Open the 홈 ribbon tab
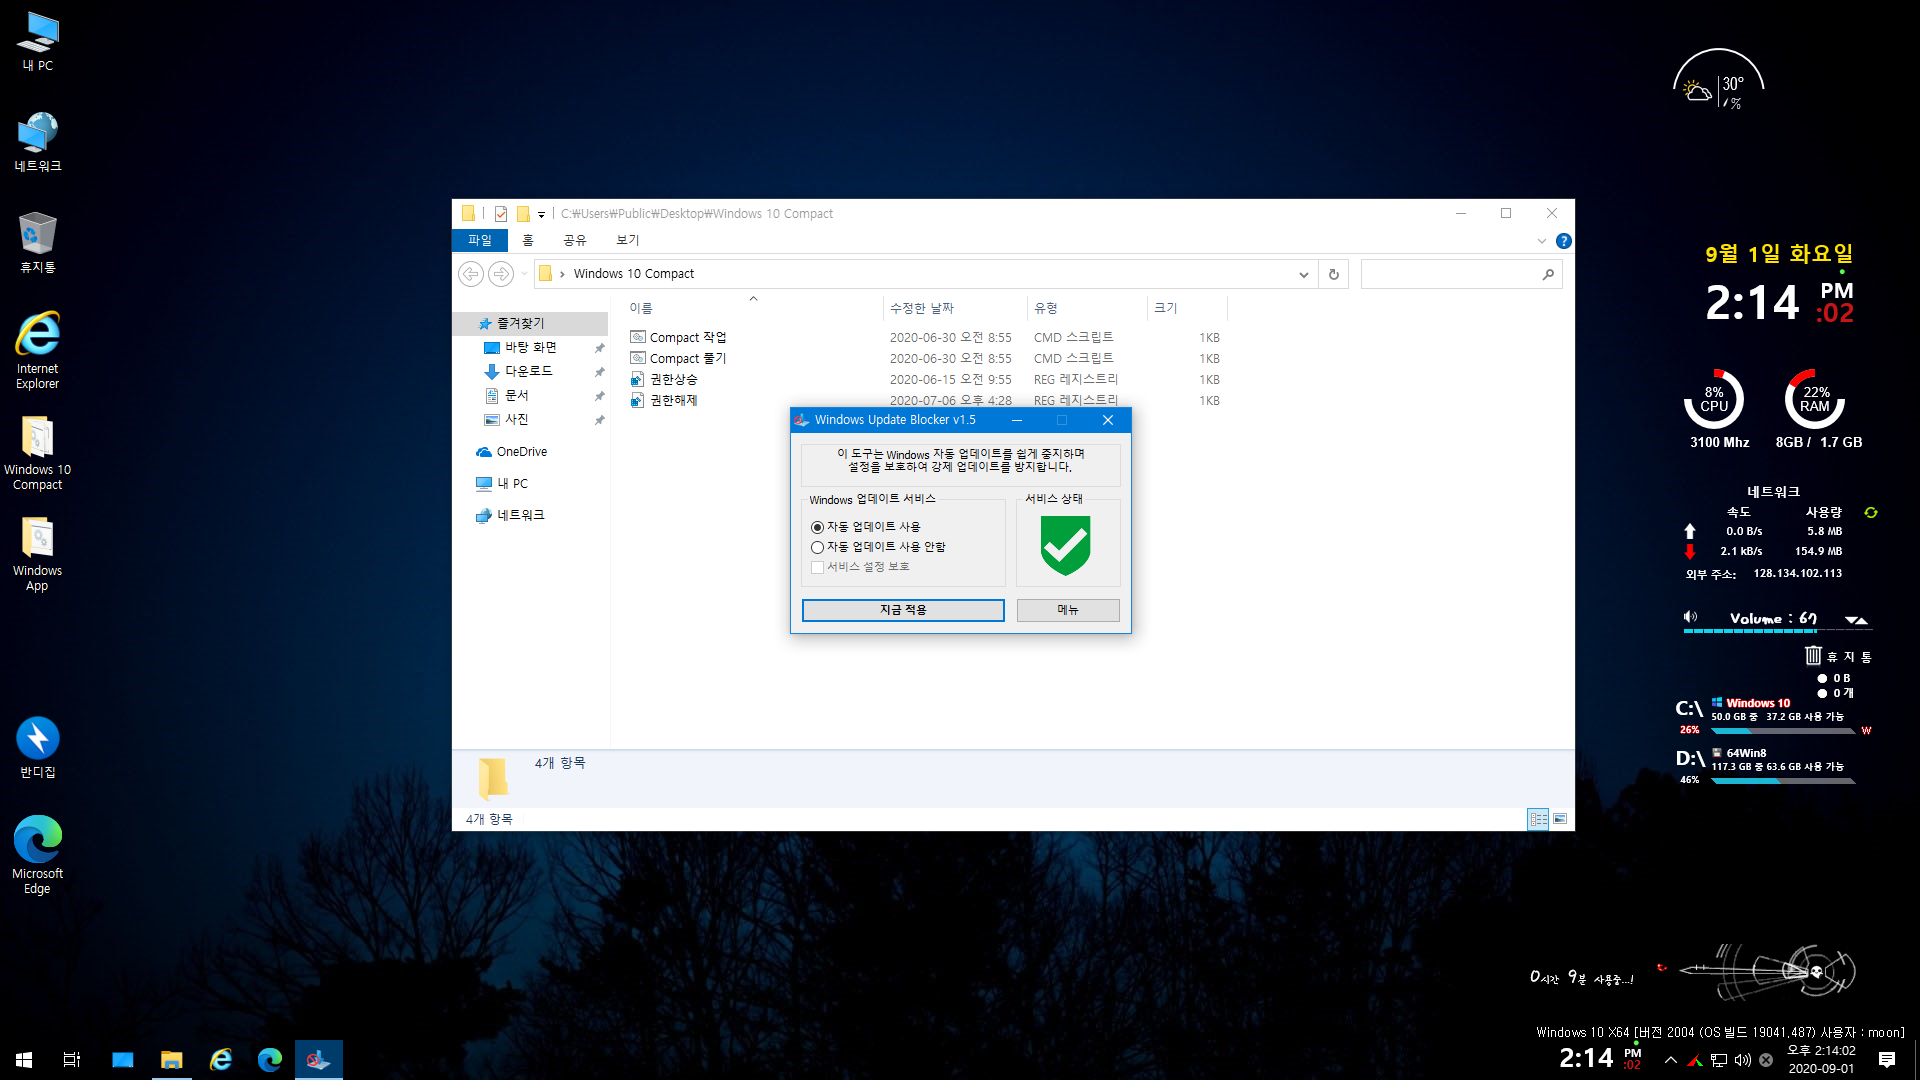 pos(528,240)
